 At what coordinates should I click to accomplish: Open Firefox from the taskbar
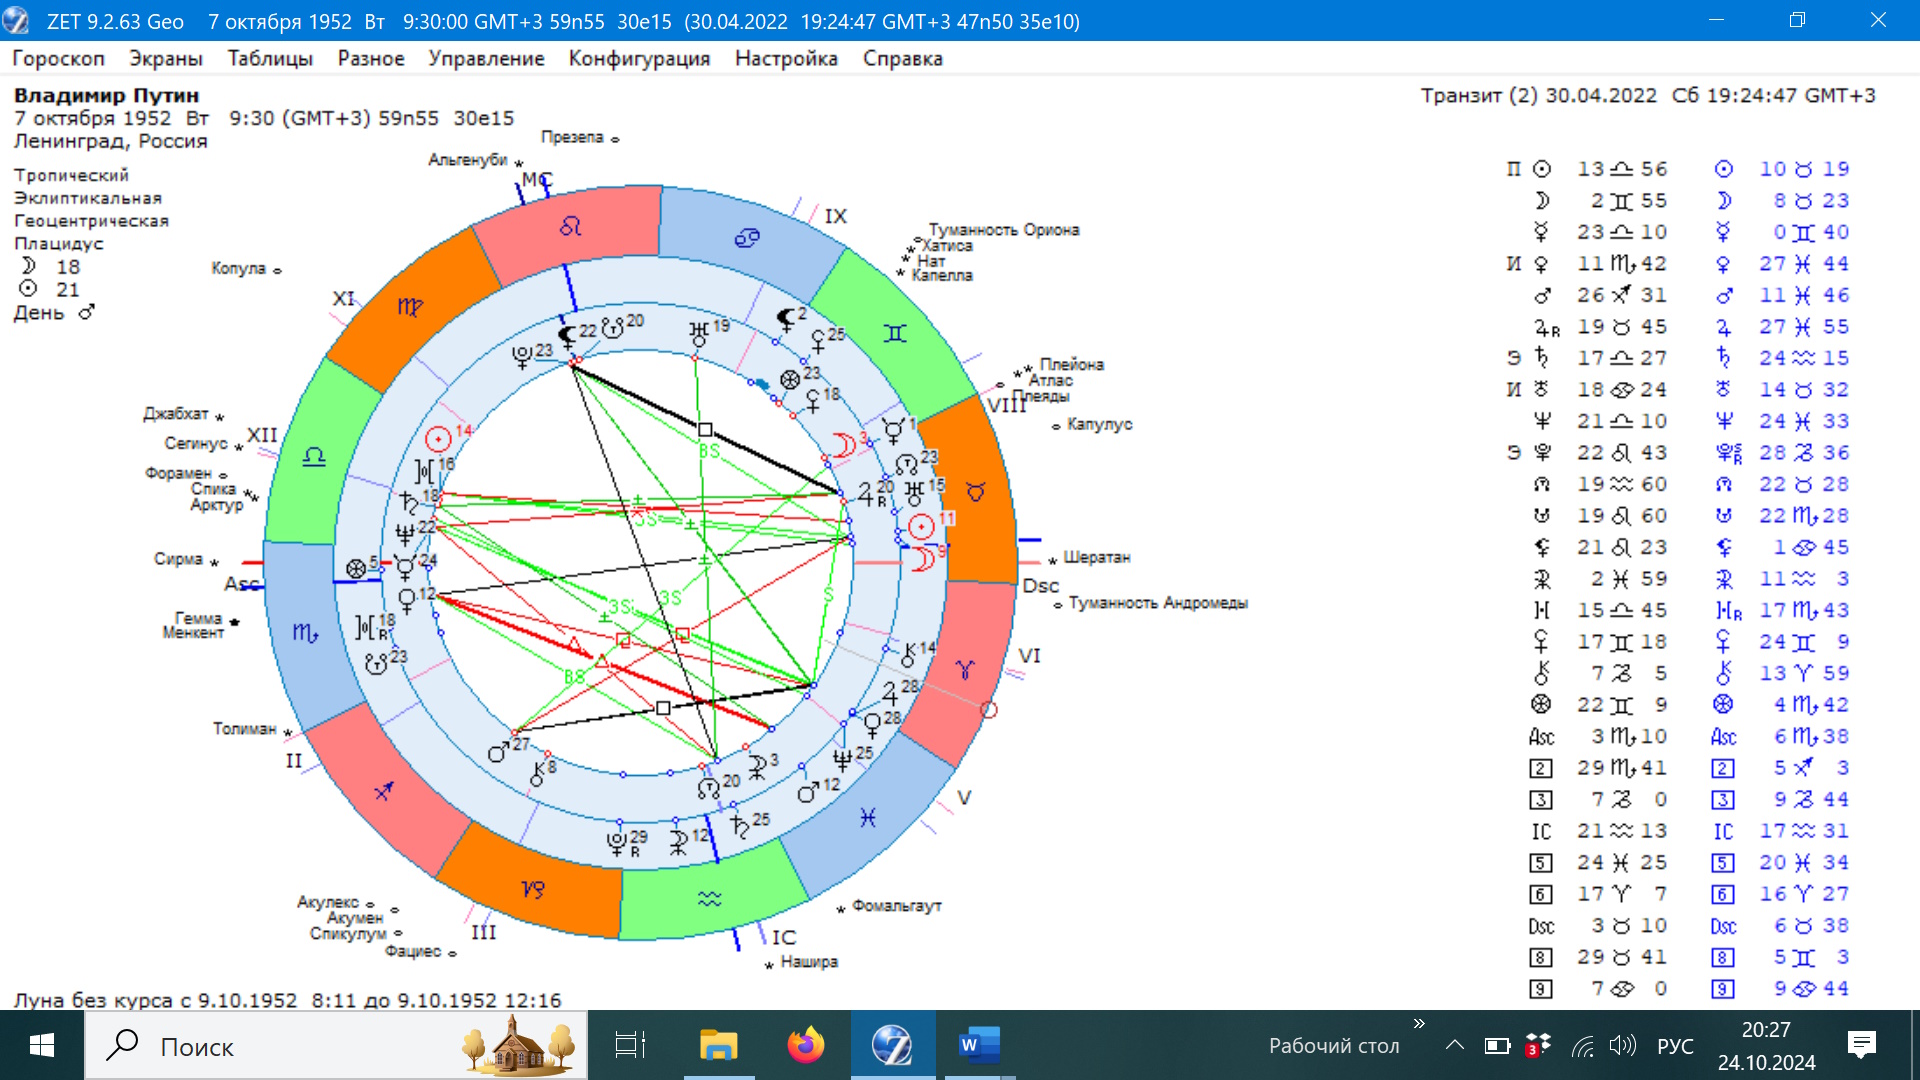coord(805,1046)
